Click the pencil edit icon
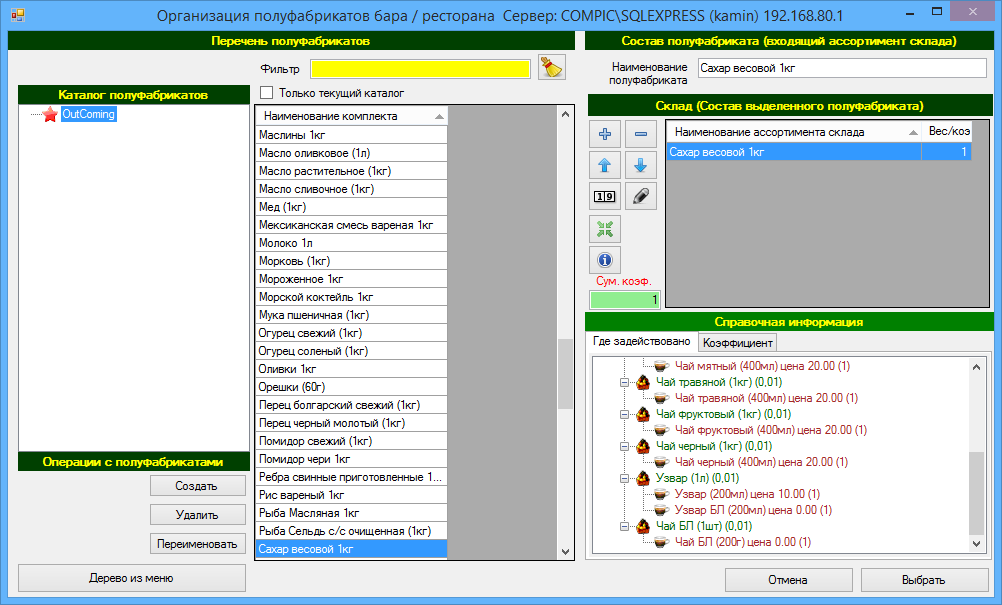The image size is (1002, 605). click(x=640, y=196)
